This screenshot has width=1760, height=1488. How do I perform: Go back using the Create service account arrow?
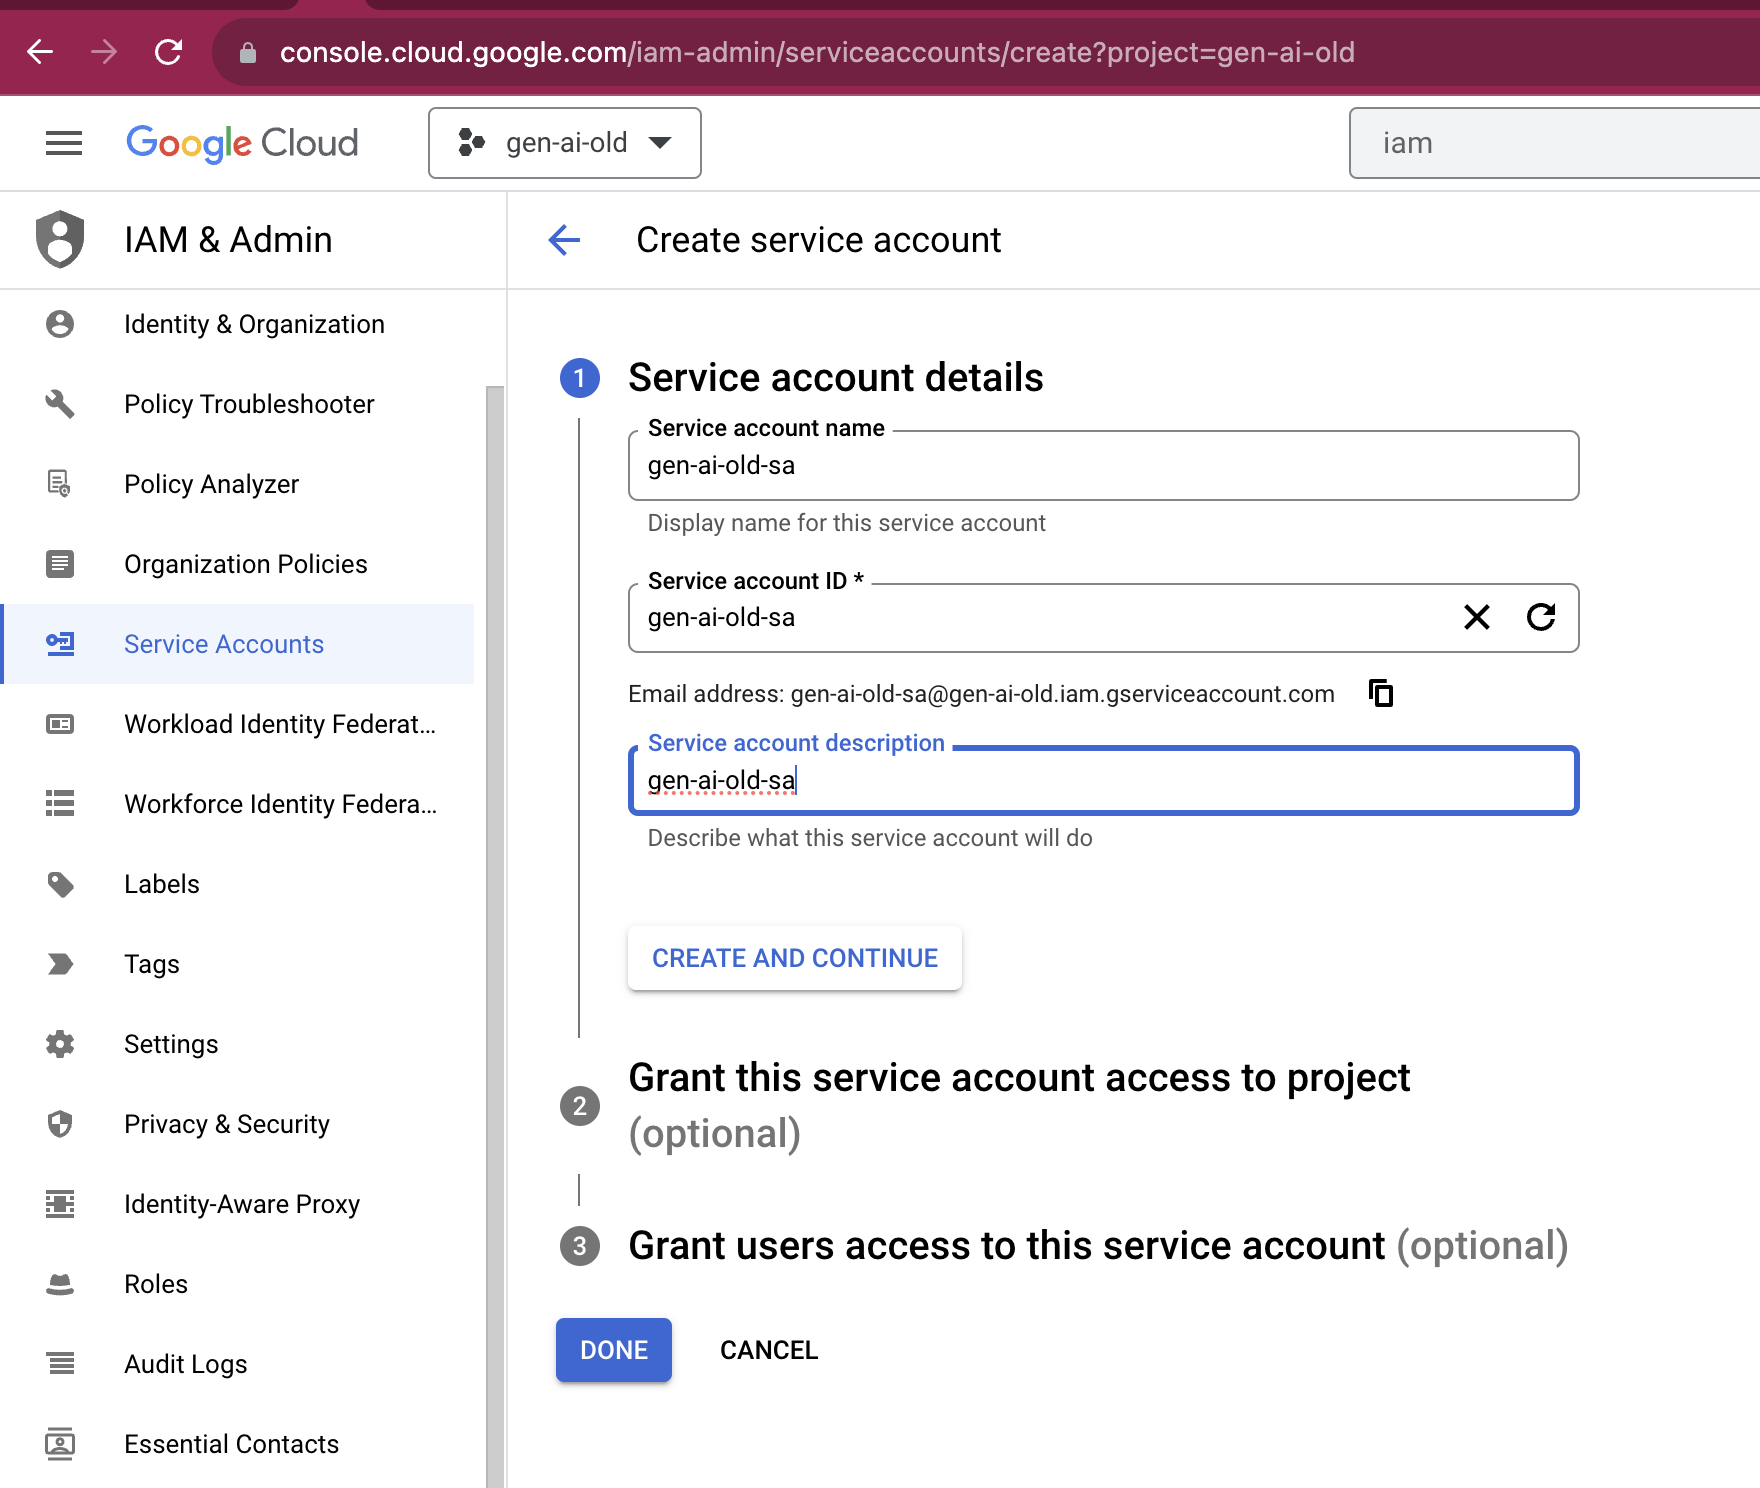tap(563, 240)
